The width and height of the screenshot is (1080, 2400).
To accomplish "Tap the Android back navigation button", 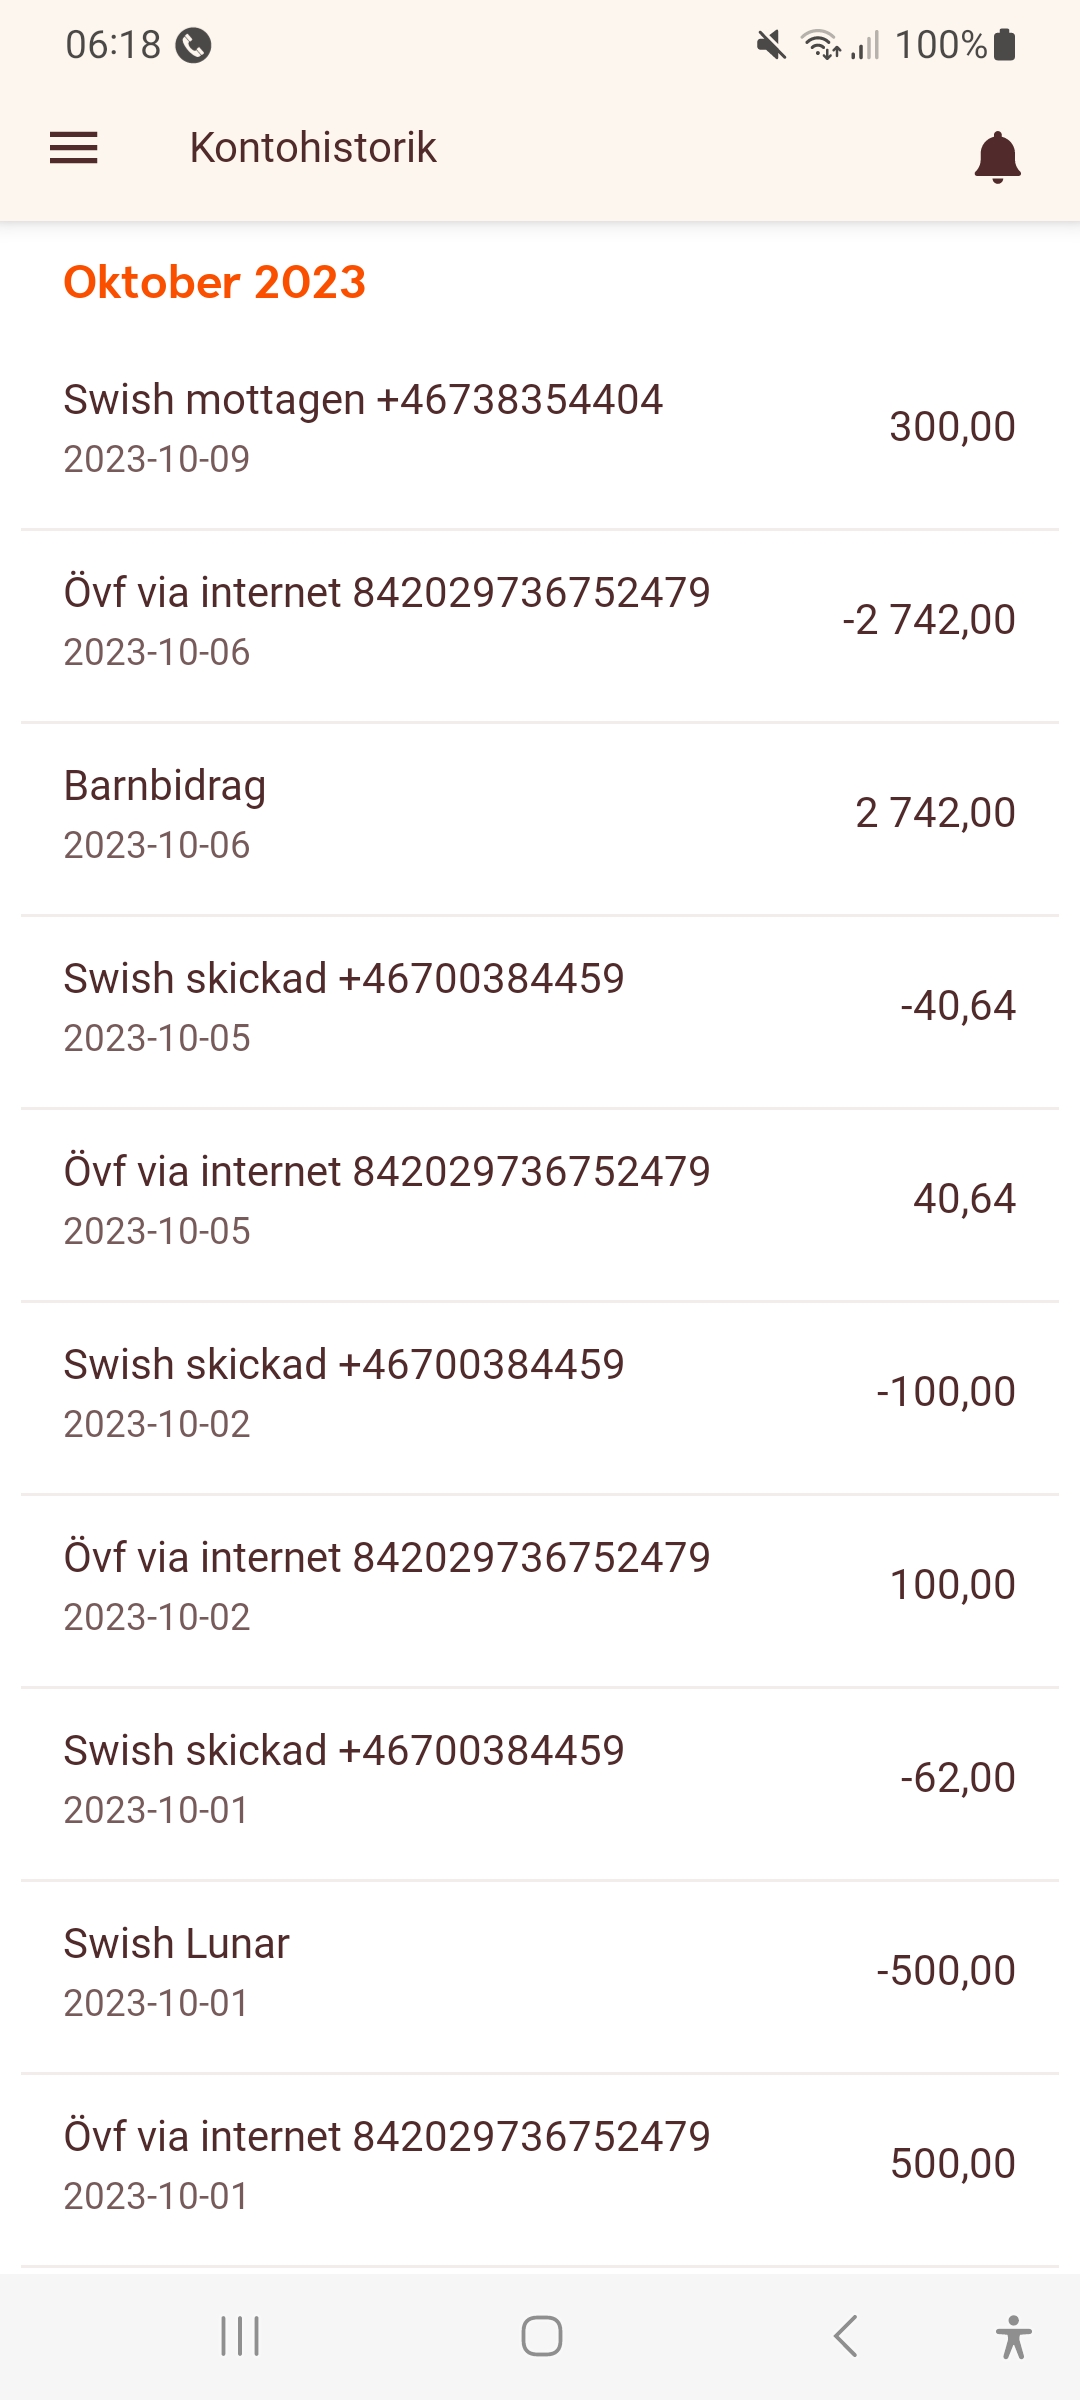I will tap(845, 2336).
